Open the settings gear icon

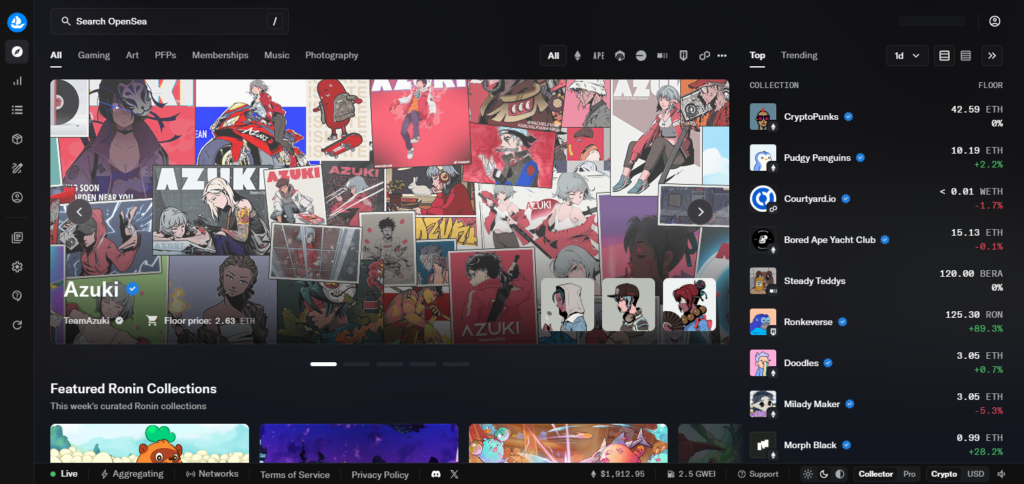[17, 266]
